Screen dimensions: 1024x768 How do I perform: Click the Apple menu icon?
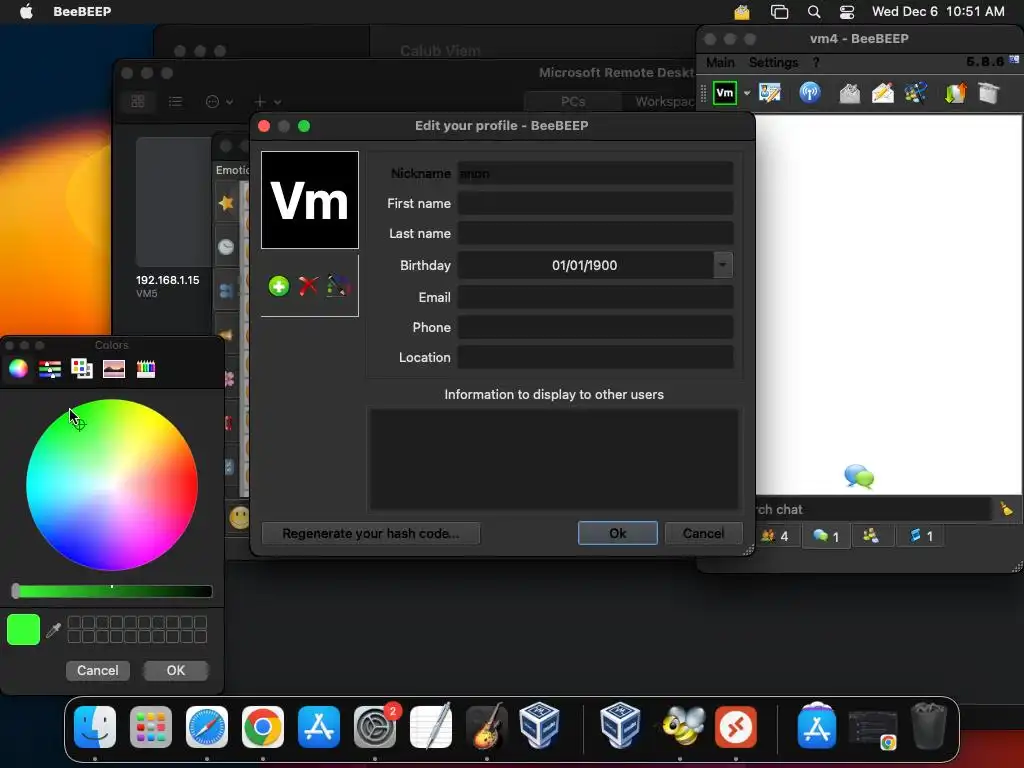[26, 11]
